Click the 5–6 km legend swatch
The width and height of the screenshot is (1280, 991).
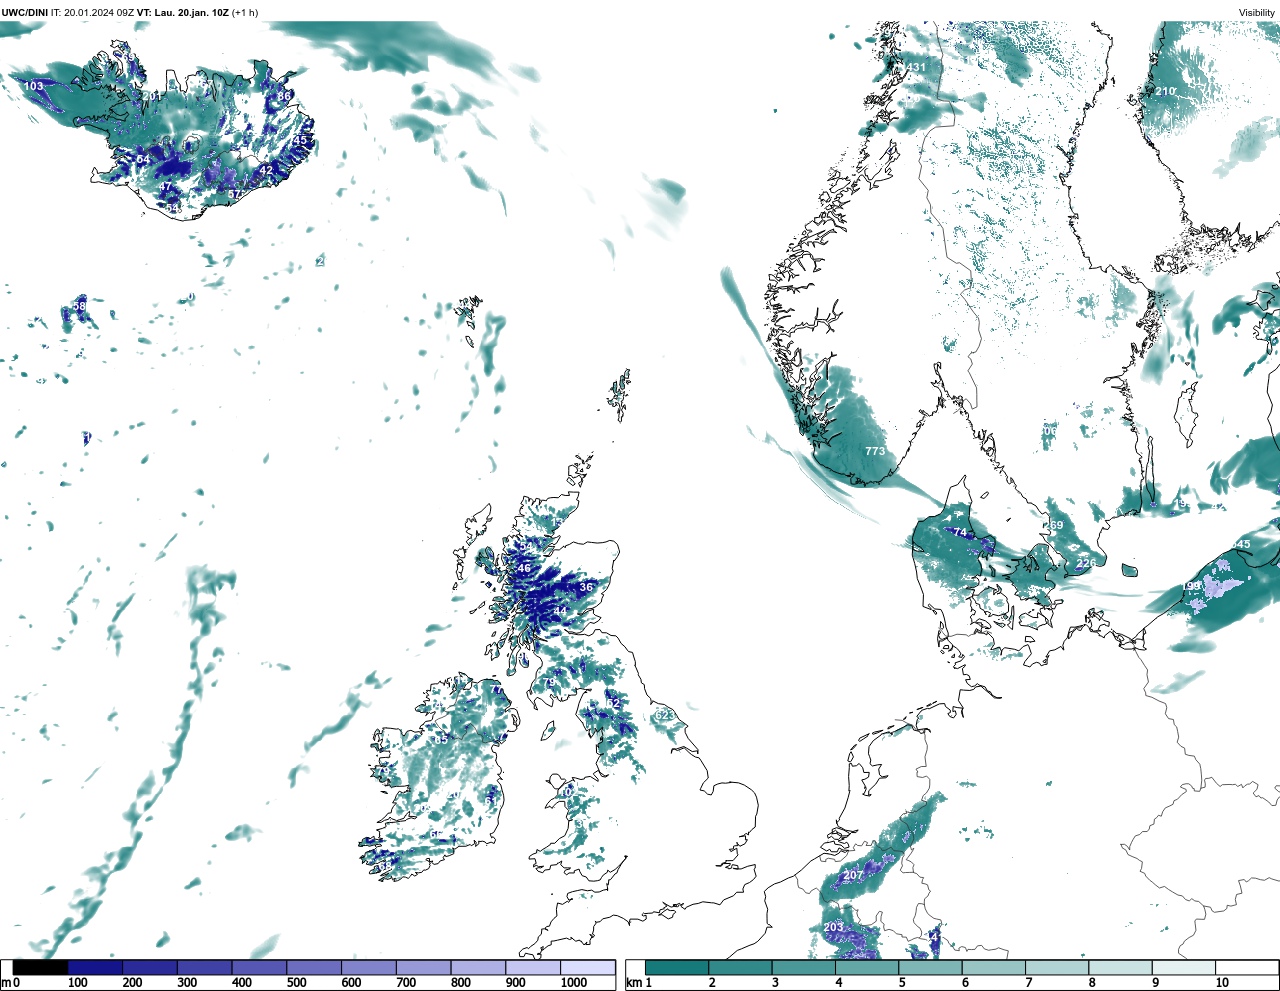930,967
